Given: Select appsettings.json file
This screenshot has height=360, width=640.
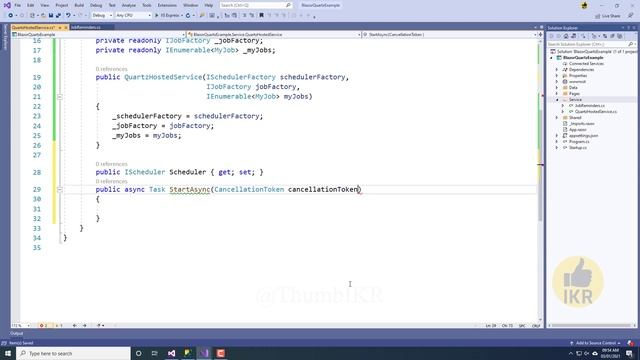Looking at the screenshot, I should point(583,136).
